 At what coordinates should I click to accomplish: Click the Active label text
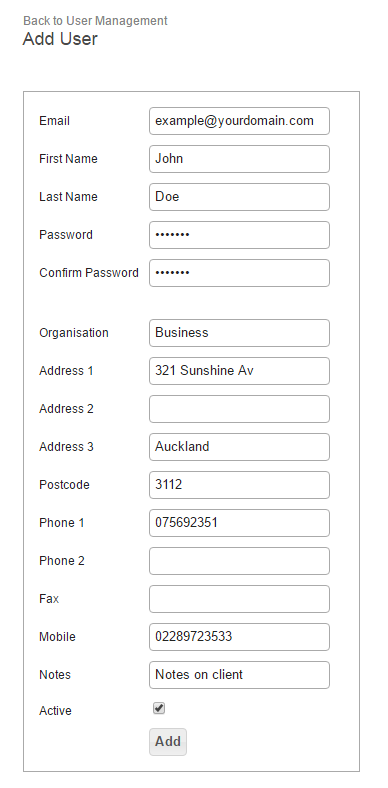[55, 711]
